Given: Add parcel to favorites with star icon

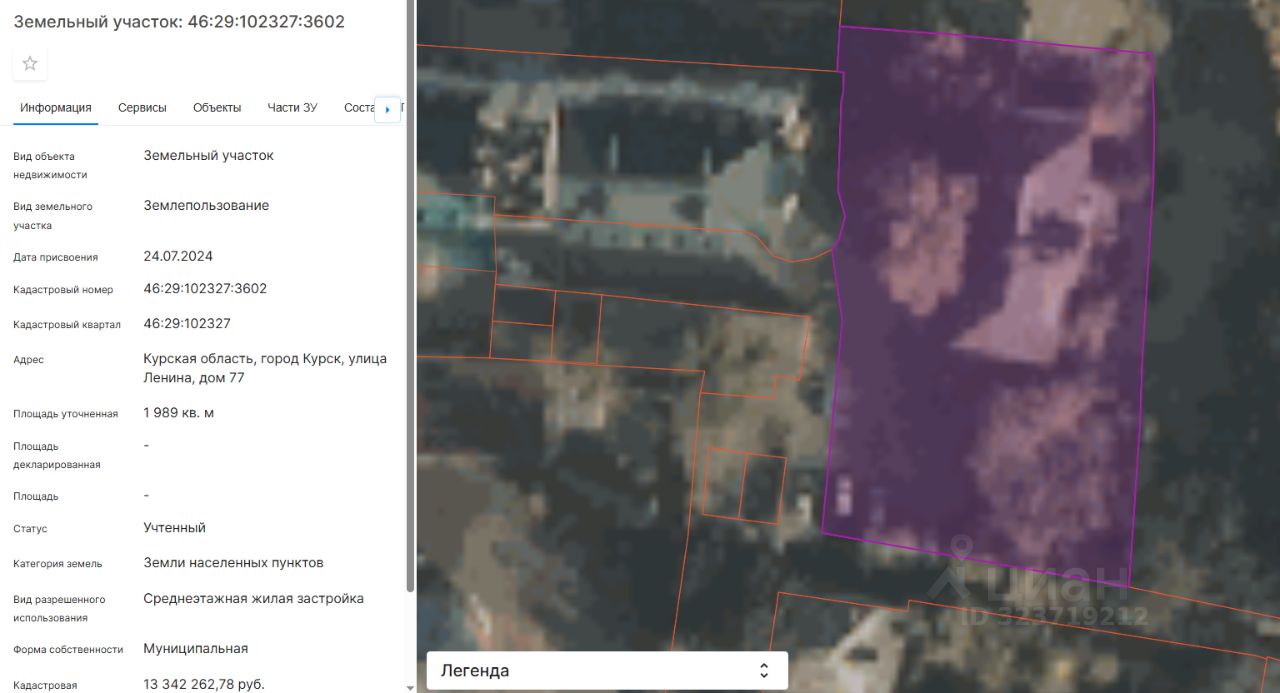Looking at the screenshot, I should click(30, 64).
